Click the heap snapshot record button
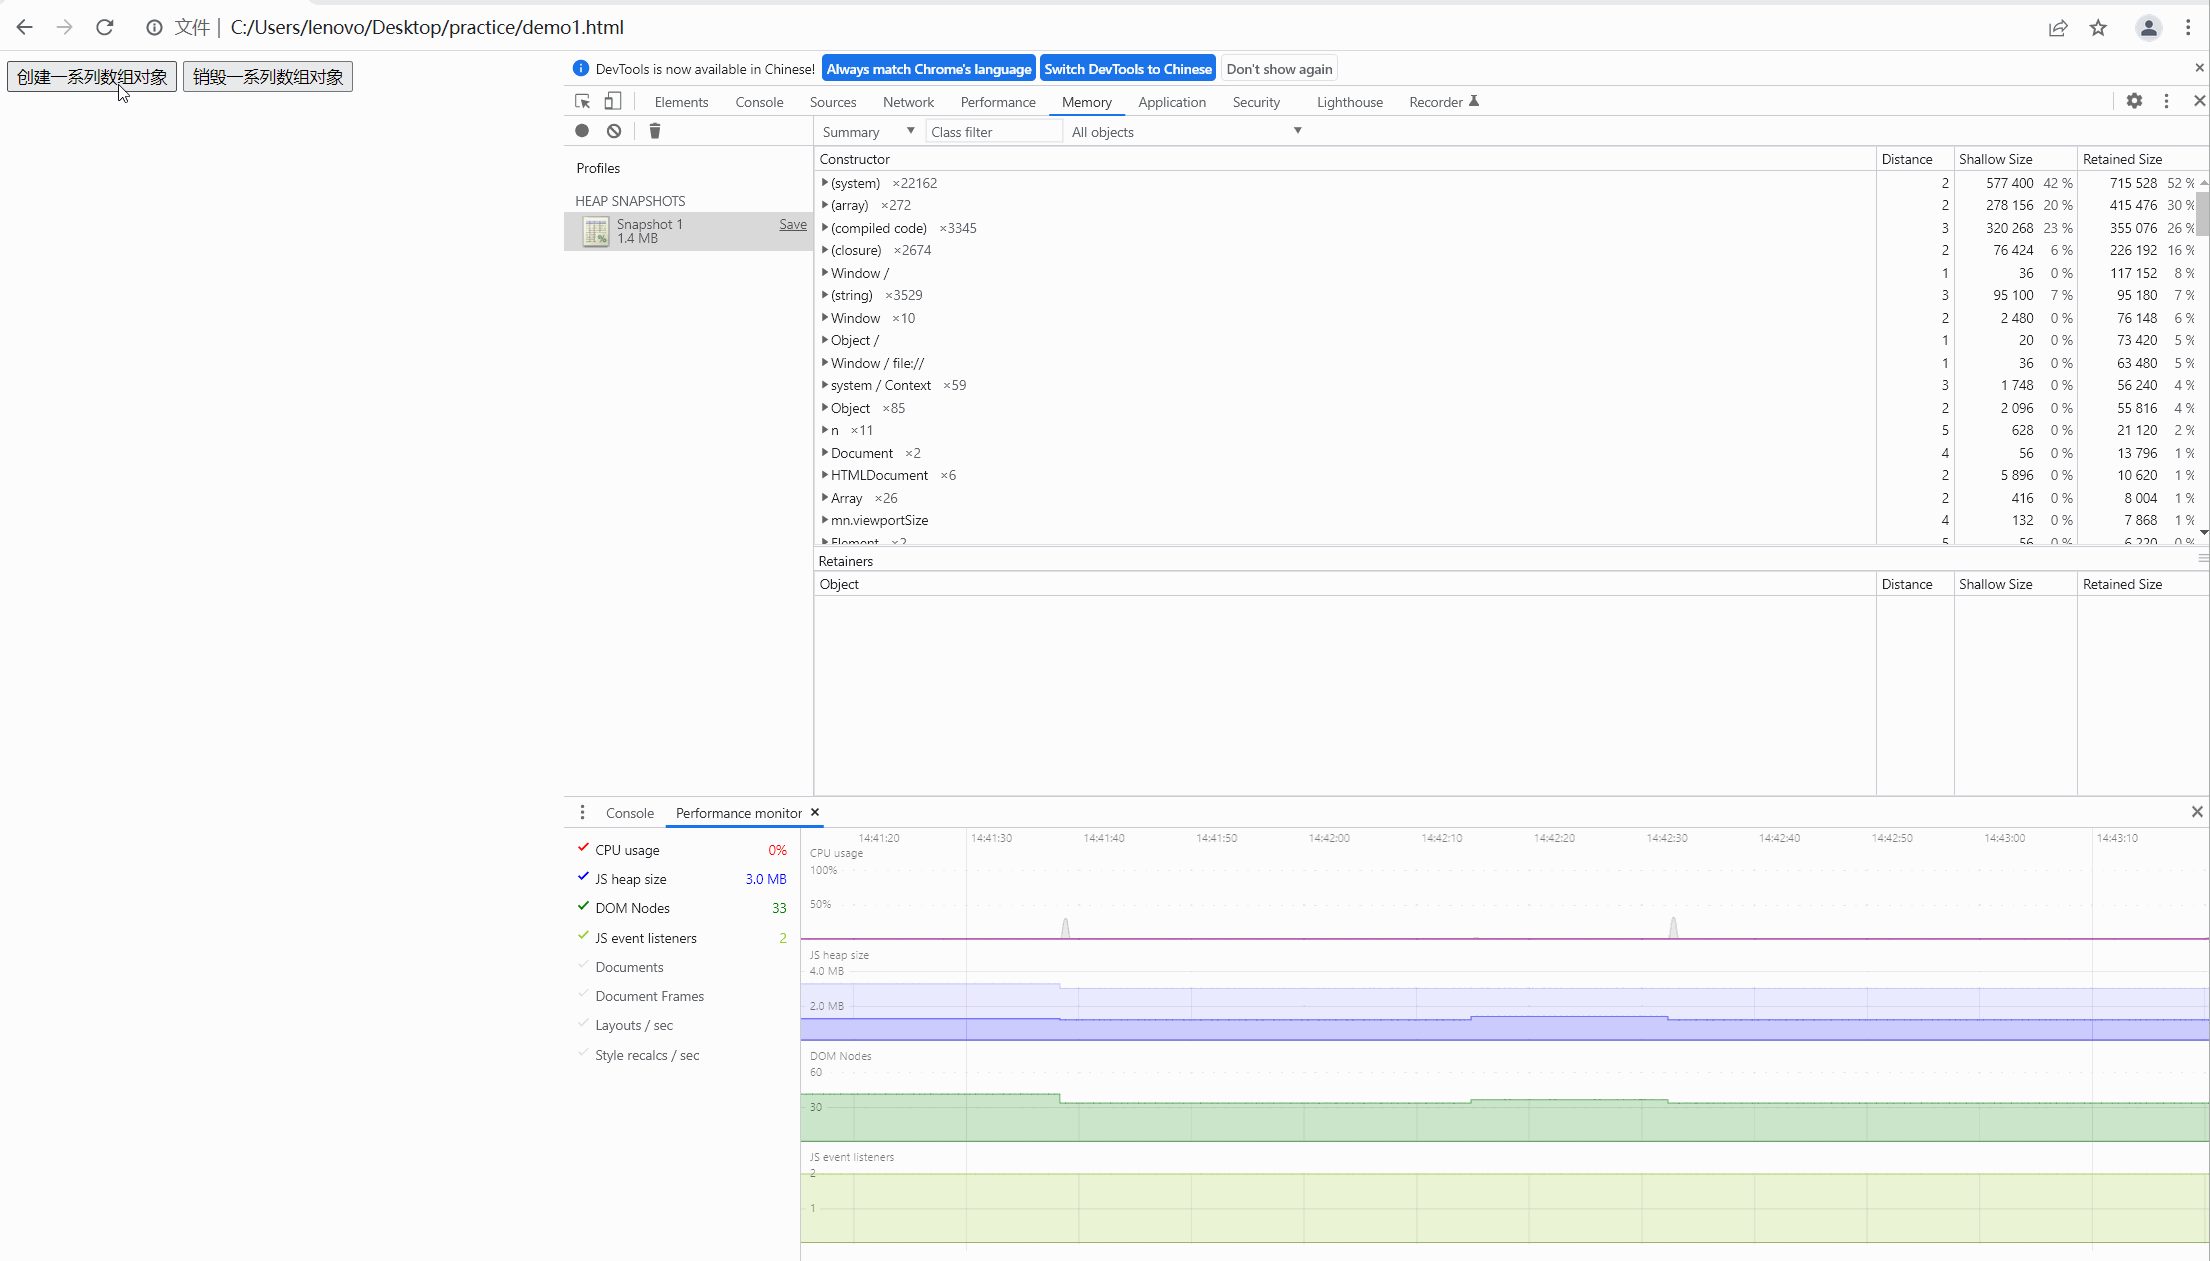2210x1261 pixels. coord(583,132)
